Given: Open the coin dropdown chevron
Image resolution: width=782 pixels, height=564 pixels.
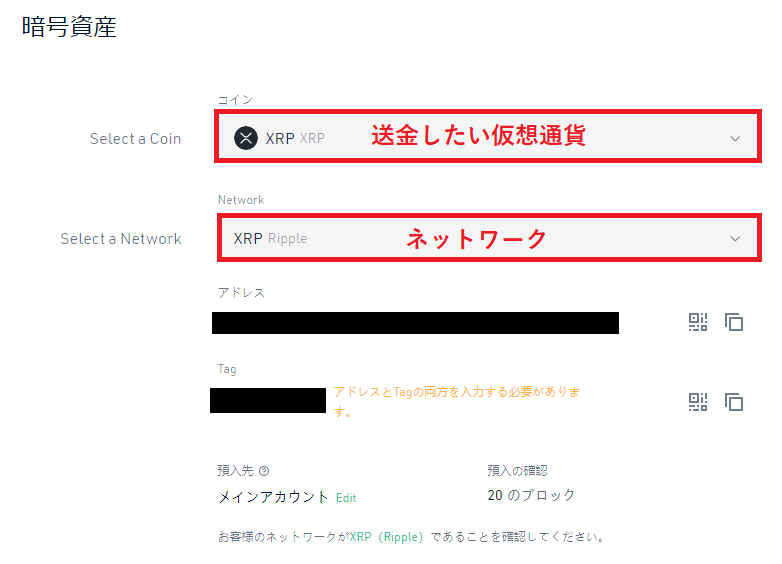Looking at the screenshot, I should point(735,139).
